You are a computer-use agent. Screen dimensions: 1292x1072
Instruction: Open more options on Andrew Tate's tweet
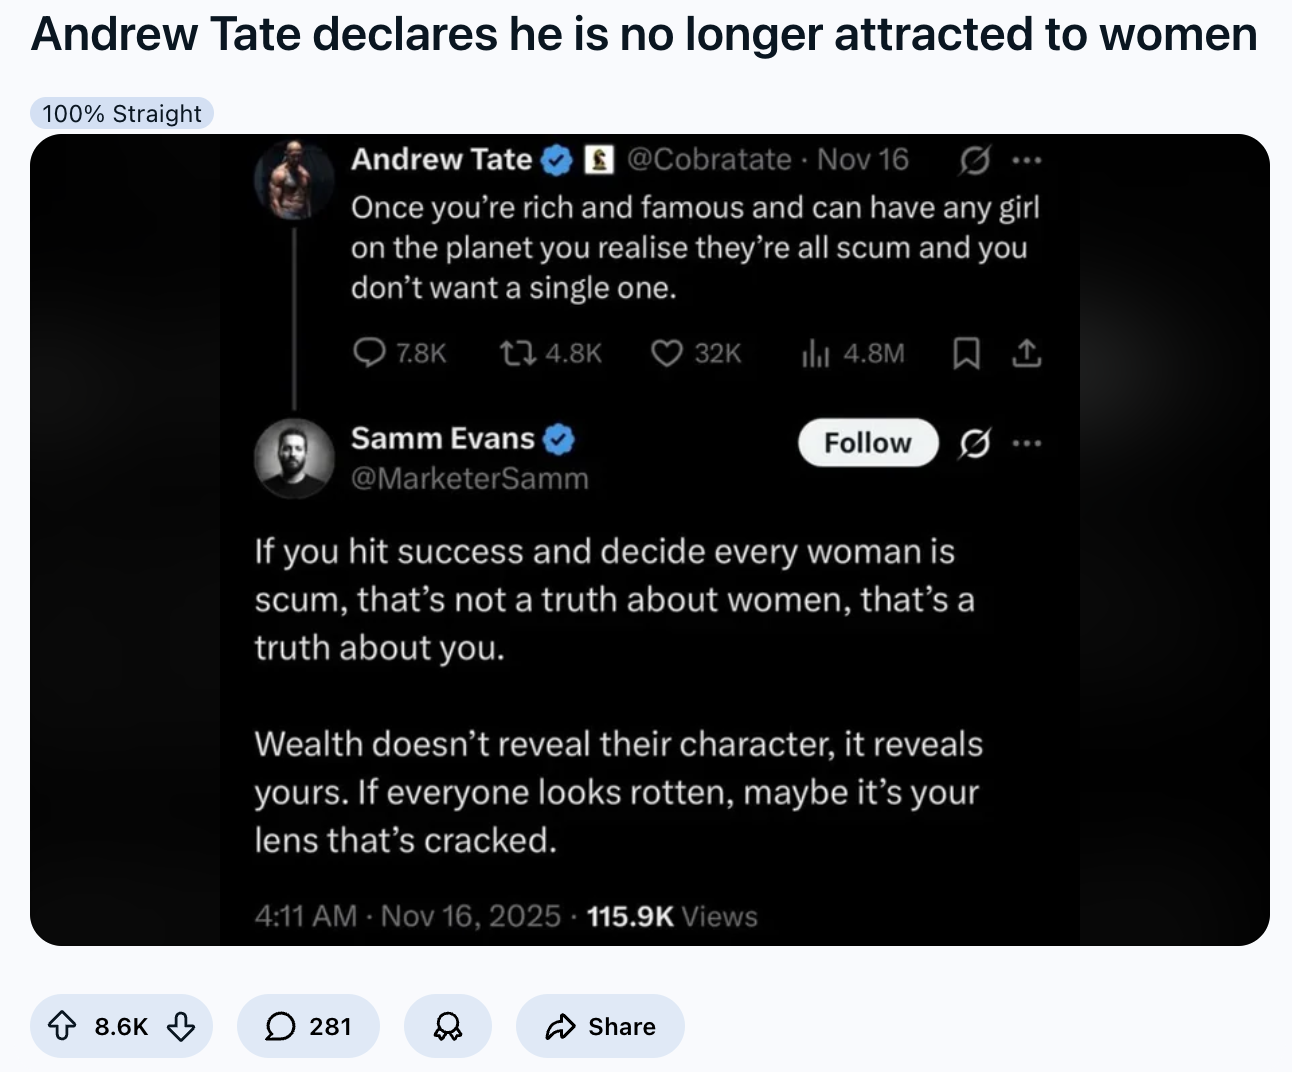(1027, 160)
